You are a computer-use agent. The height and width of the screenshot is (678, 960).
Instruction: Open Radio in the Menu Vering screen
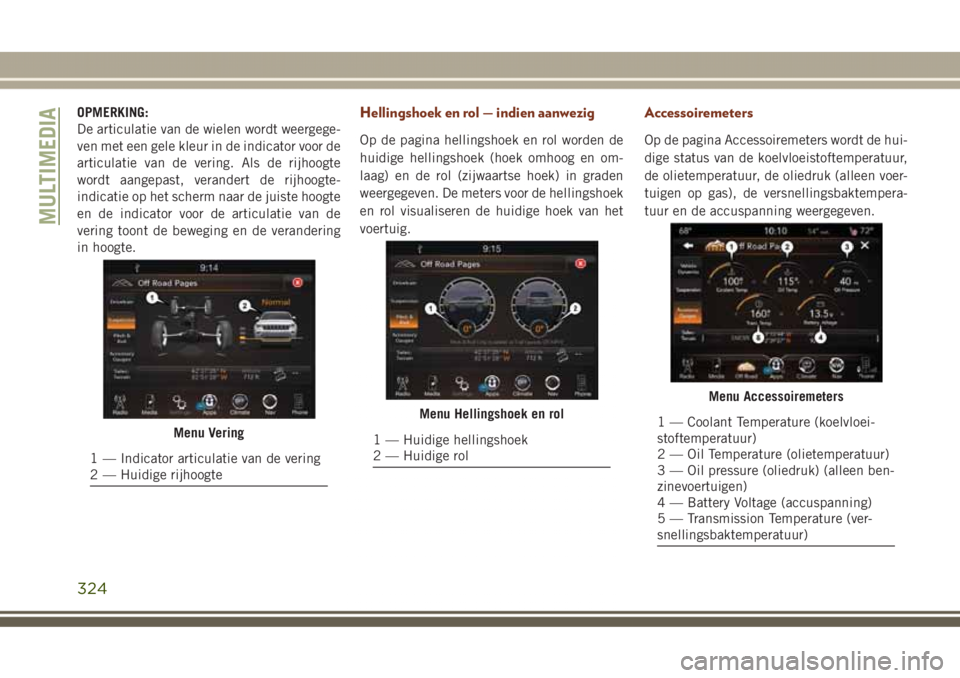click(x=120, y=404)
